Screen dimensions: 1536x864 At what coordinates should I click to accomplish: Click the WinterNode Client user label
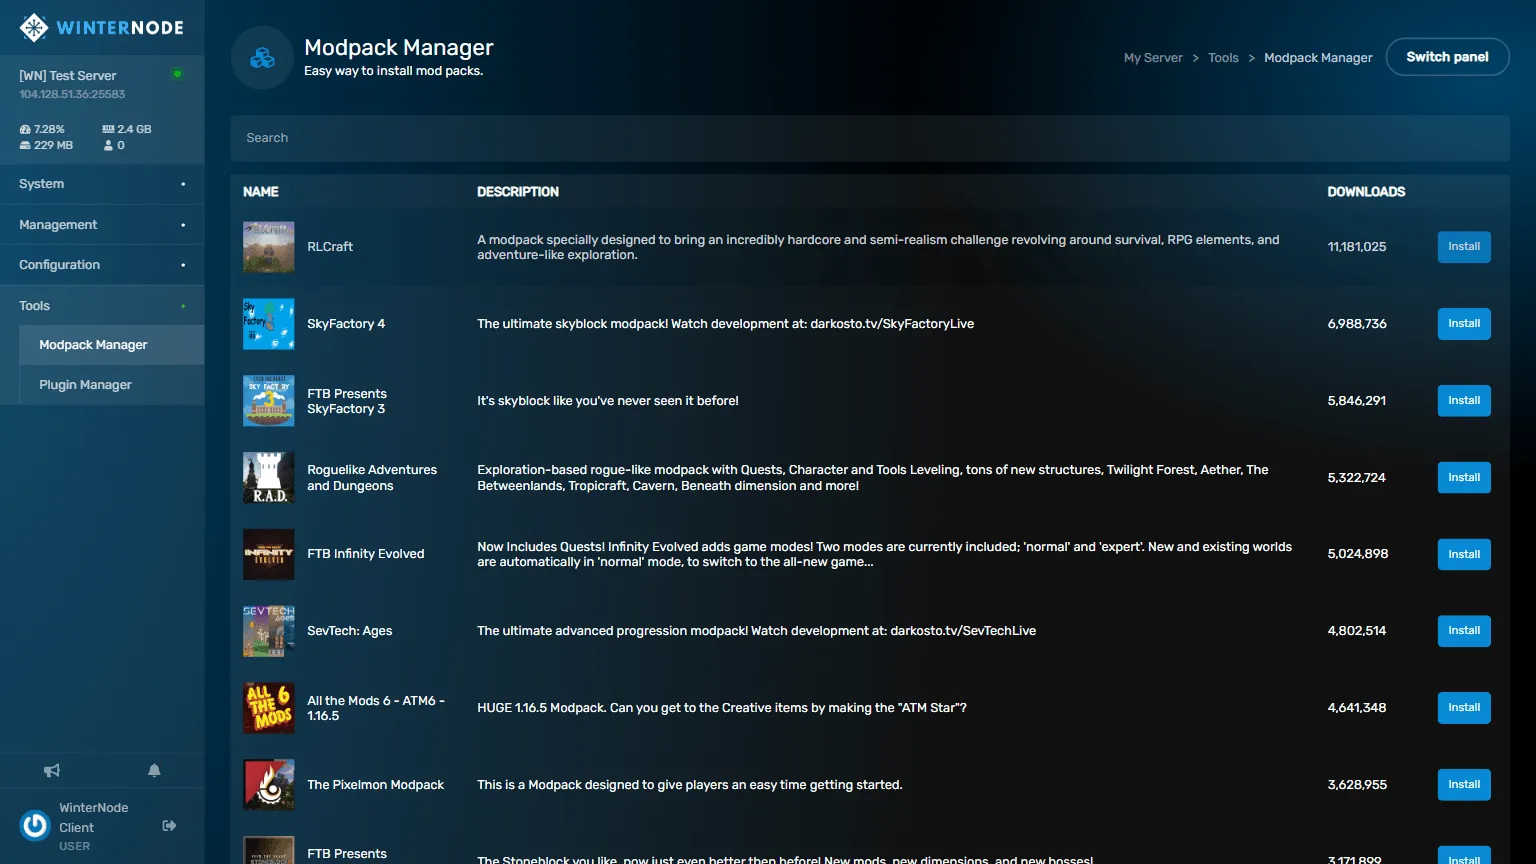pos(93,818)
